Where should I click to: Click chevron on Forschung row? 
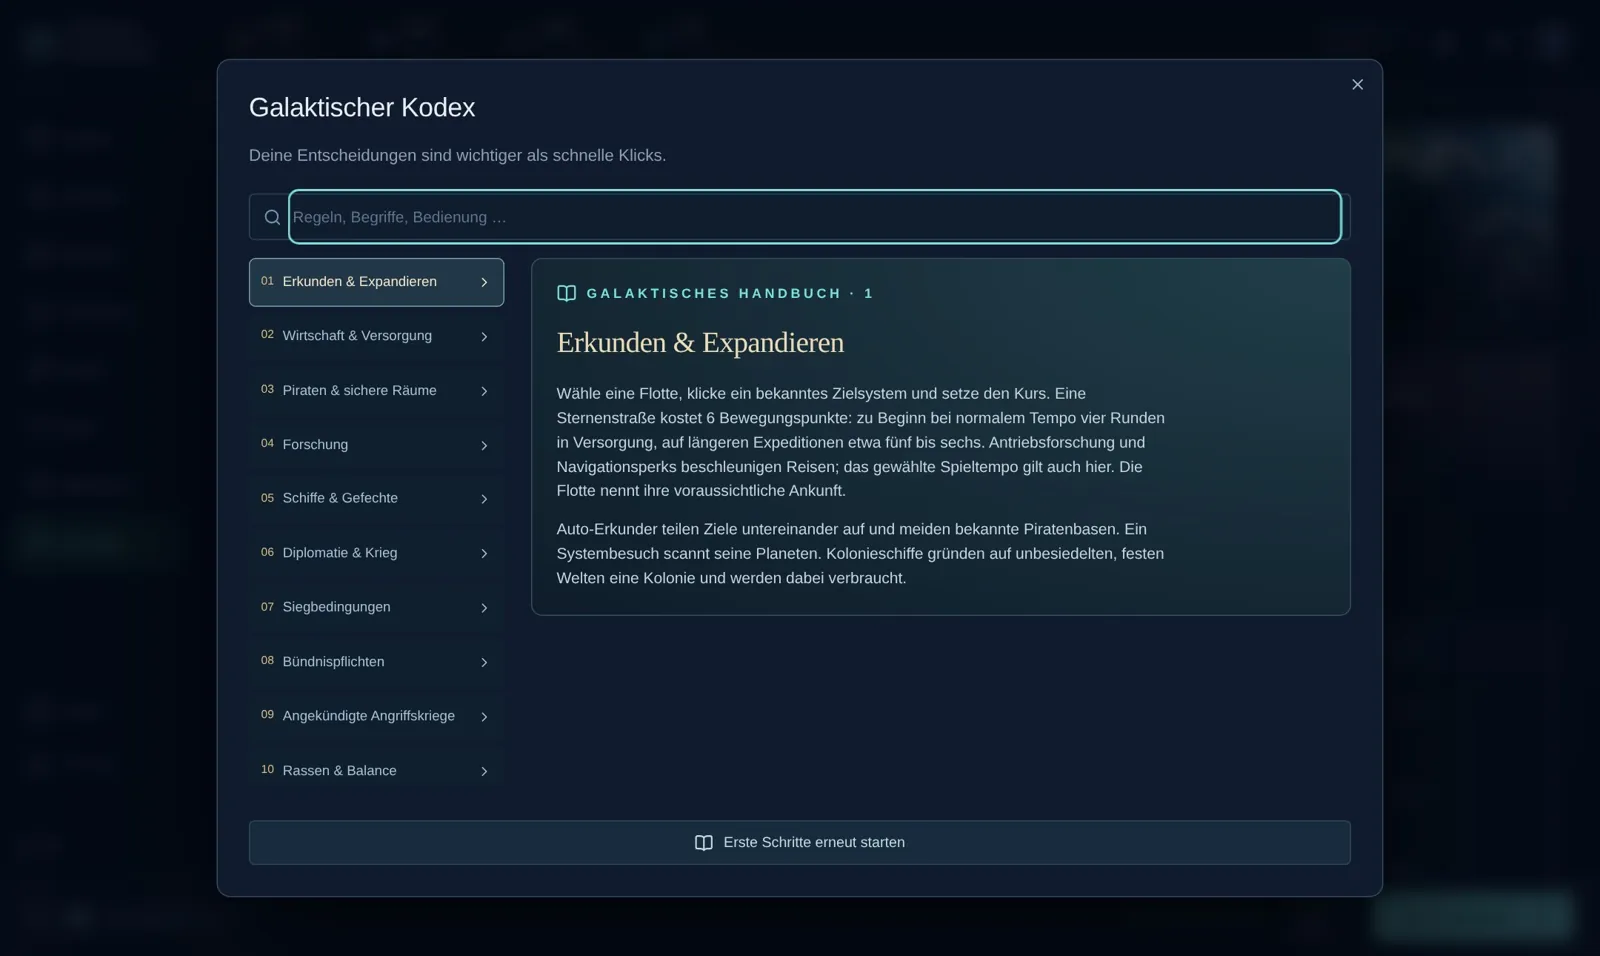pyautogui.click(x=484, y=446)
